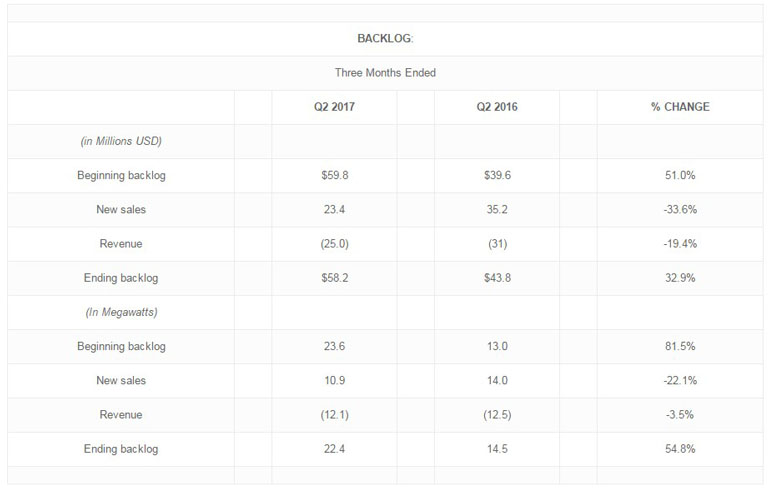Viewport: 769px width, 490px height.
Task: Select the Three Months Ended header
Action: pyautogui.click(x=385, y=73)
